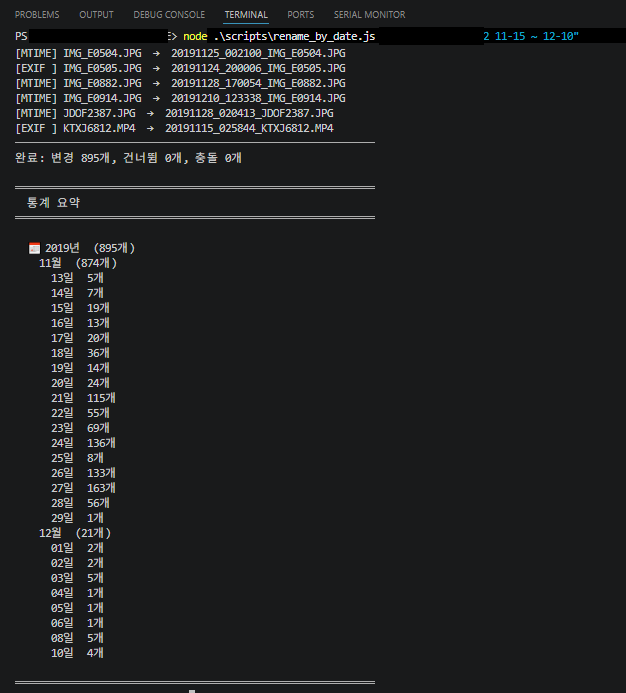Open the DEBUG CONSOLE tab
Image resolution: width=626 pixels, height=693 pixels.
(x=169, y=15)
